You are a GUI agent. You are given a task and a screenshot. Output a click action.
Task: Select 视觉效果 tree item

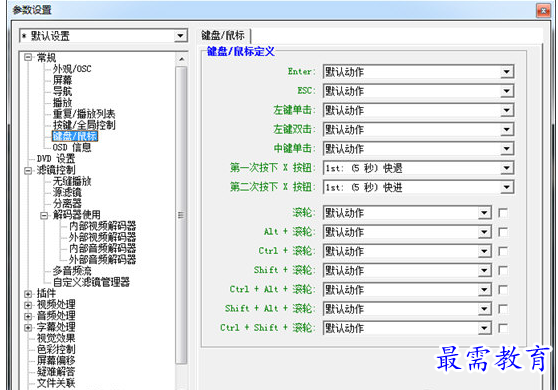click(56, 338)
